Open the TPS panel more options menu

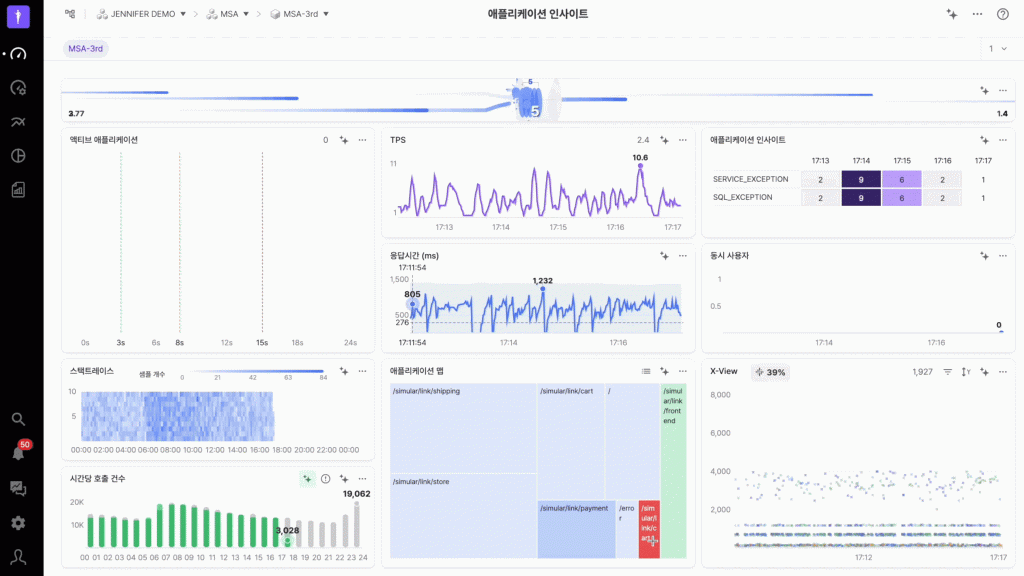(x=683, y=140)
